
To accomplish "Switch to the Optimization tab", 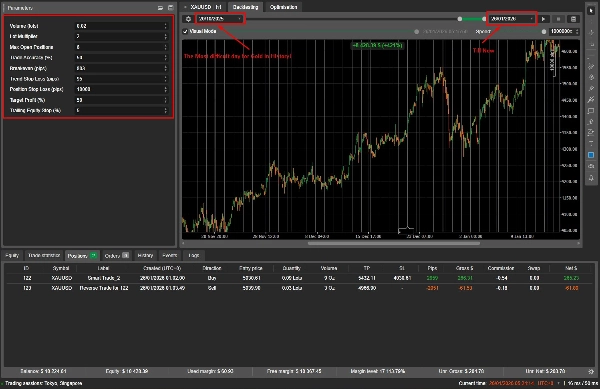I will [283, 7].
